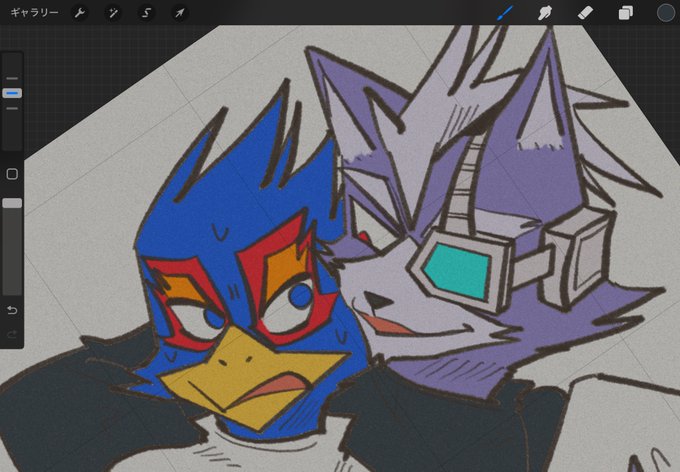Image resolution: width=680 pixels, height=472 pixels.
Task: Open the active color picker circle
Action: [x=666, y=13]
